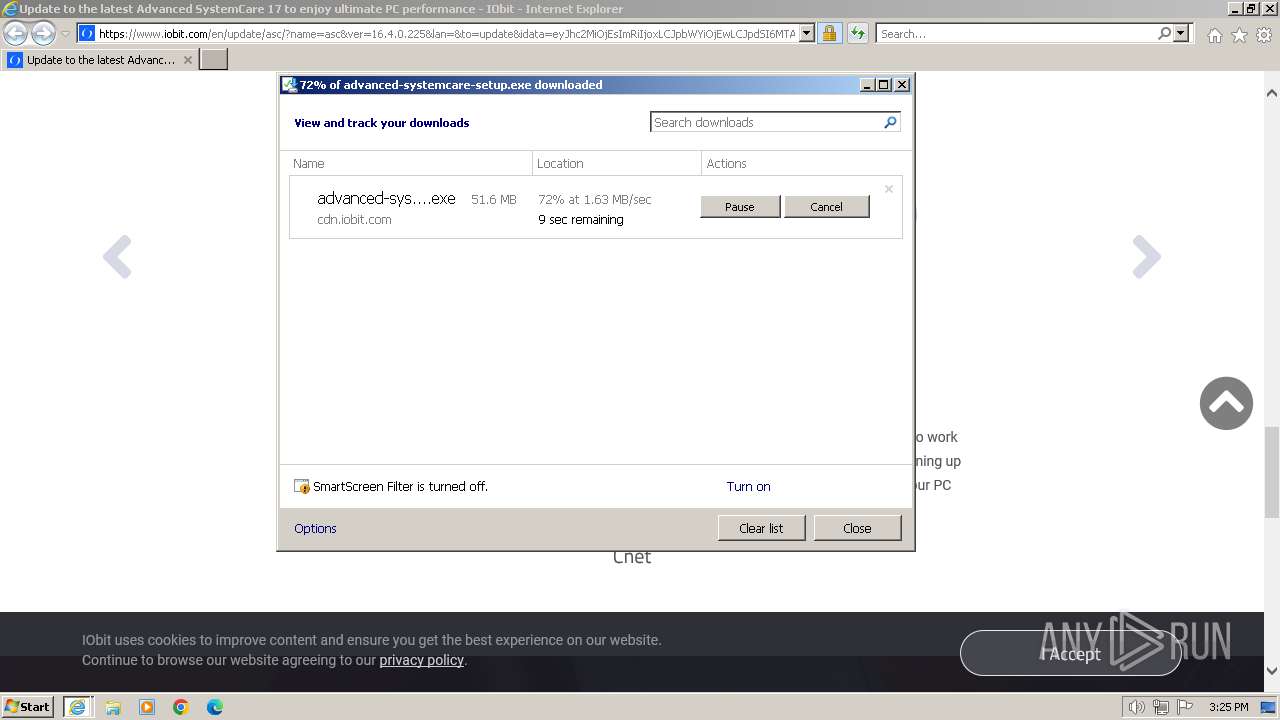Launch Microsoft Edge from taskbar

point(215,707)
